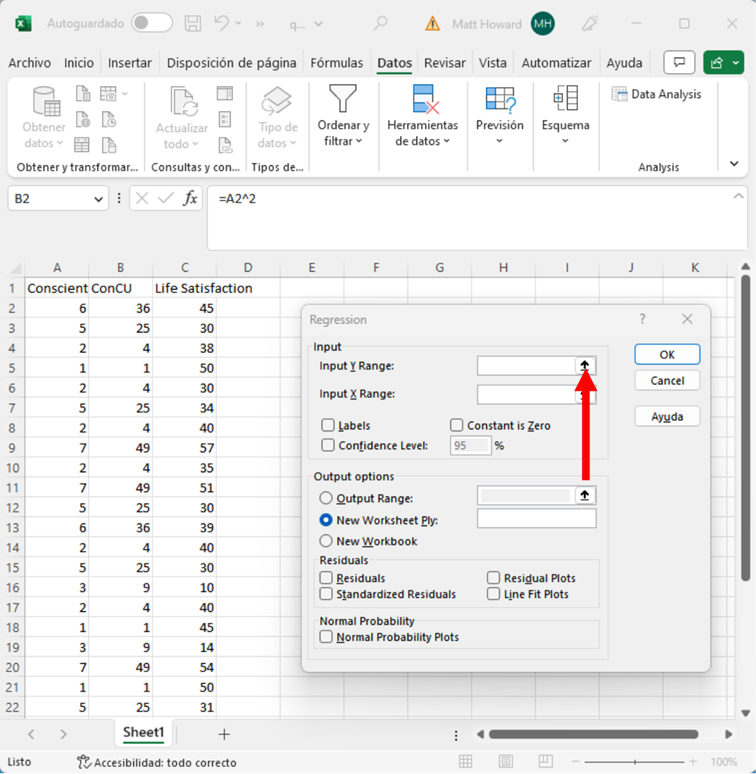Enable the Labels checkbox
The width and height of the screenshot is (756, 774).
point(328,426)
